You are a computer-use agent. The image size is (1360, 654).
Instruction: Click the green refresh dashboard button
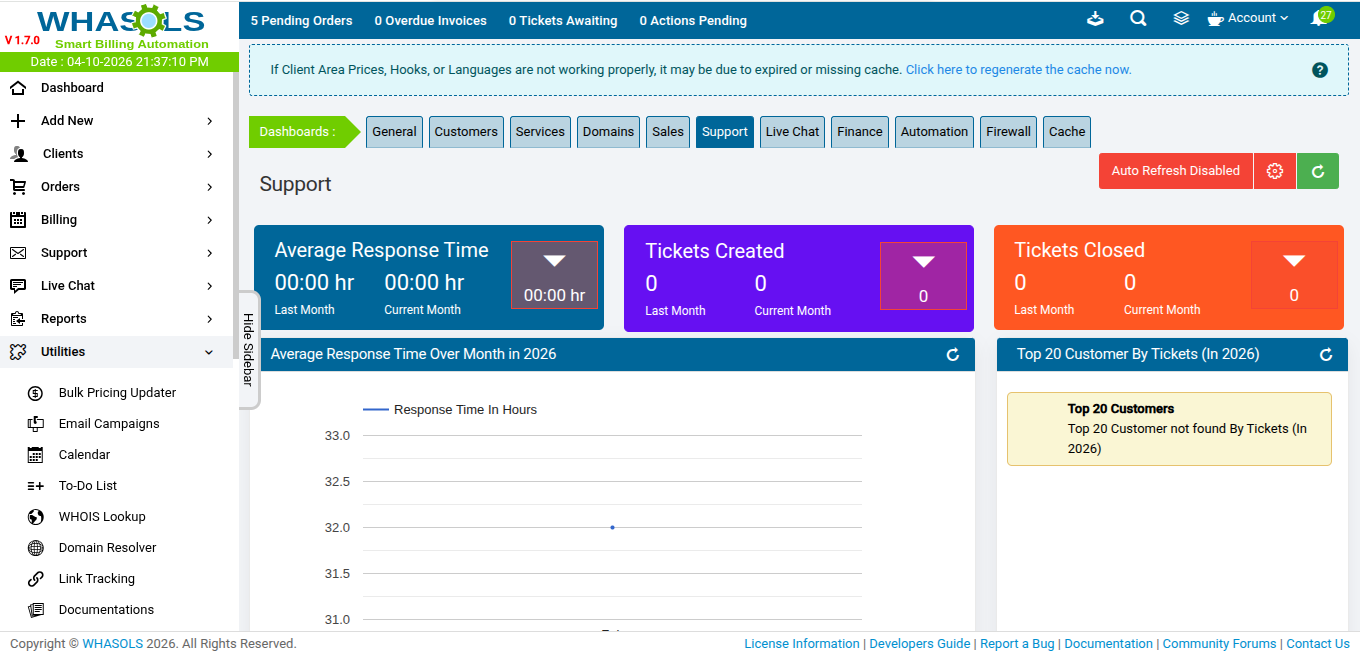tap(1317, 171)
